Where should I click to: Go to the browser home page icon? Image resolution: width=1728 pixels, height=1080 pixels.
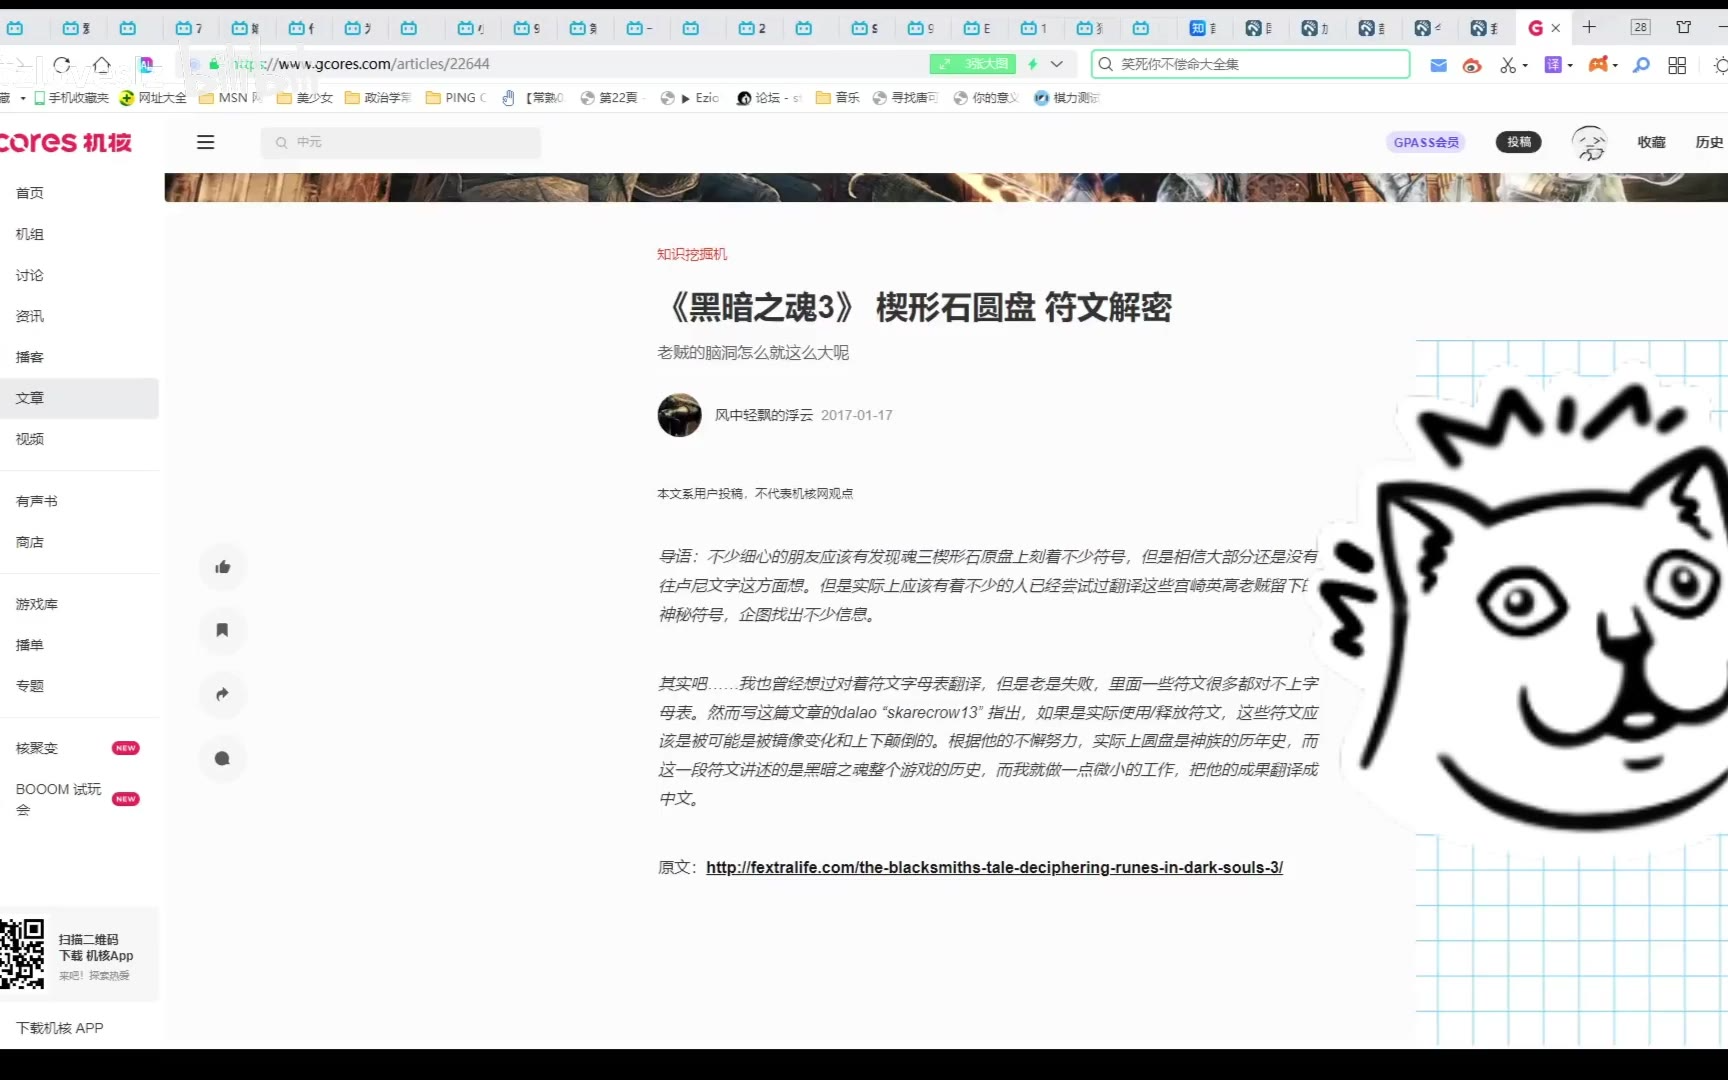click(101, 64)
